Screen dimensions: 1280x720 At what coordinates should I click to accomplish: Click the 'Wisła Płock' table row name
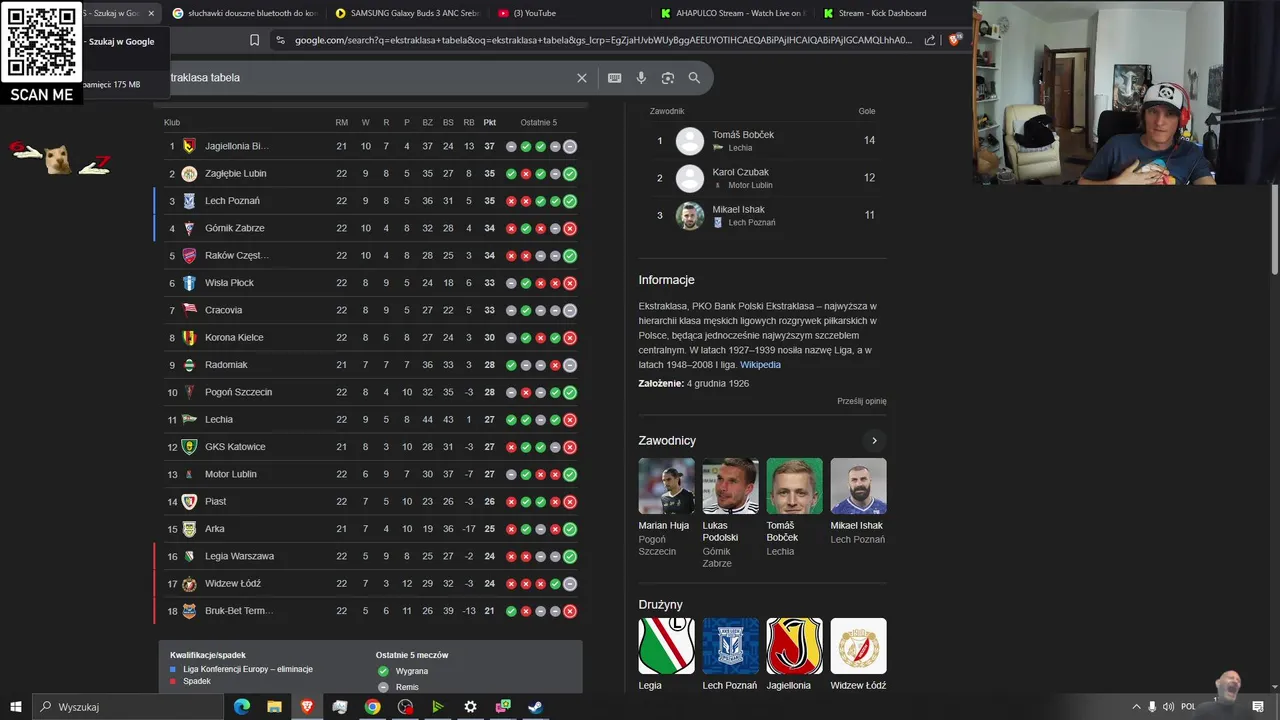[x=229, y=283]
